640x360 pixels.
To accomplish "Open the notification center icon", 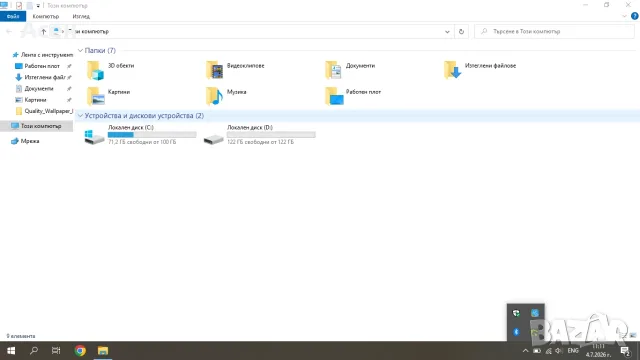I will tap(625, 351).
